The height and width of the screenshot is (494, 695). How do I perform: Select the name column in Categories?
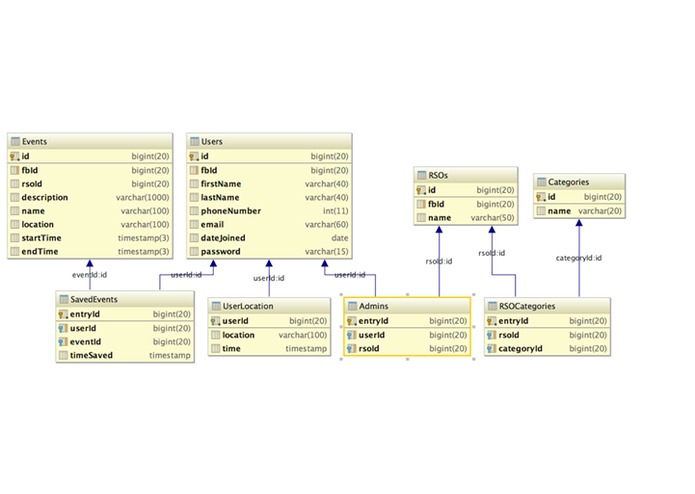pos(579,211)
